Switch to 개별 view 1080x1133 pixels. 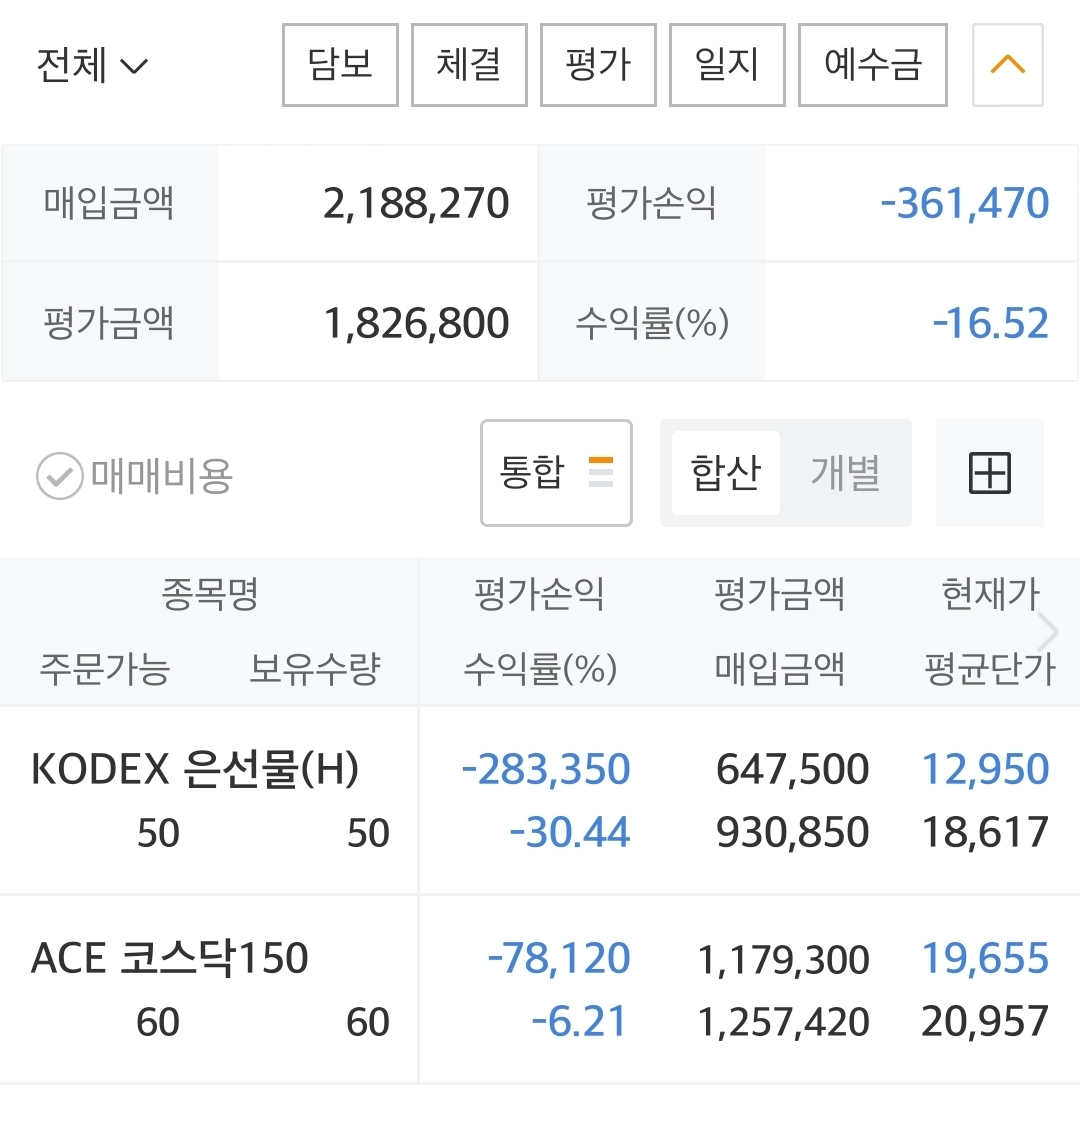845,473
